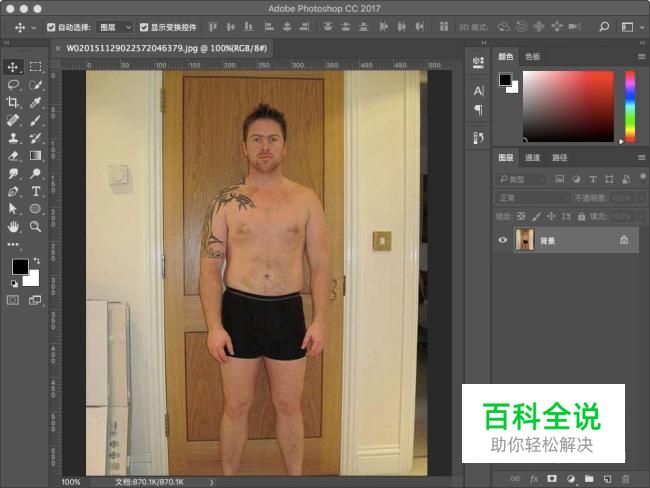Image resolution: width=650 pixels, height=488 pixels.
Task: Change the screen mode
Action: 35,300
